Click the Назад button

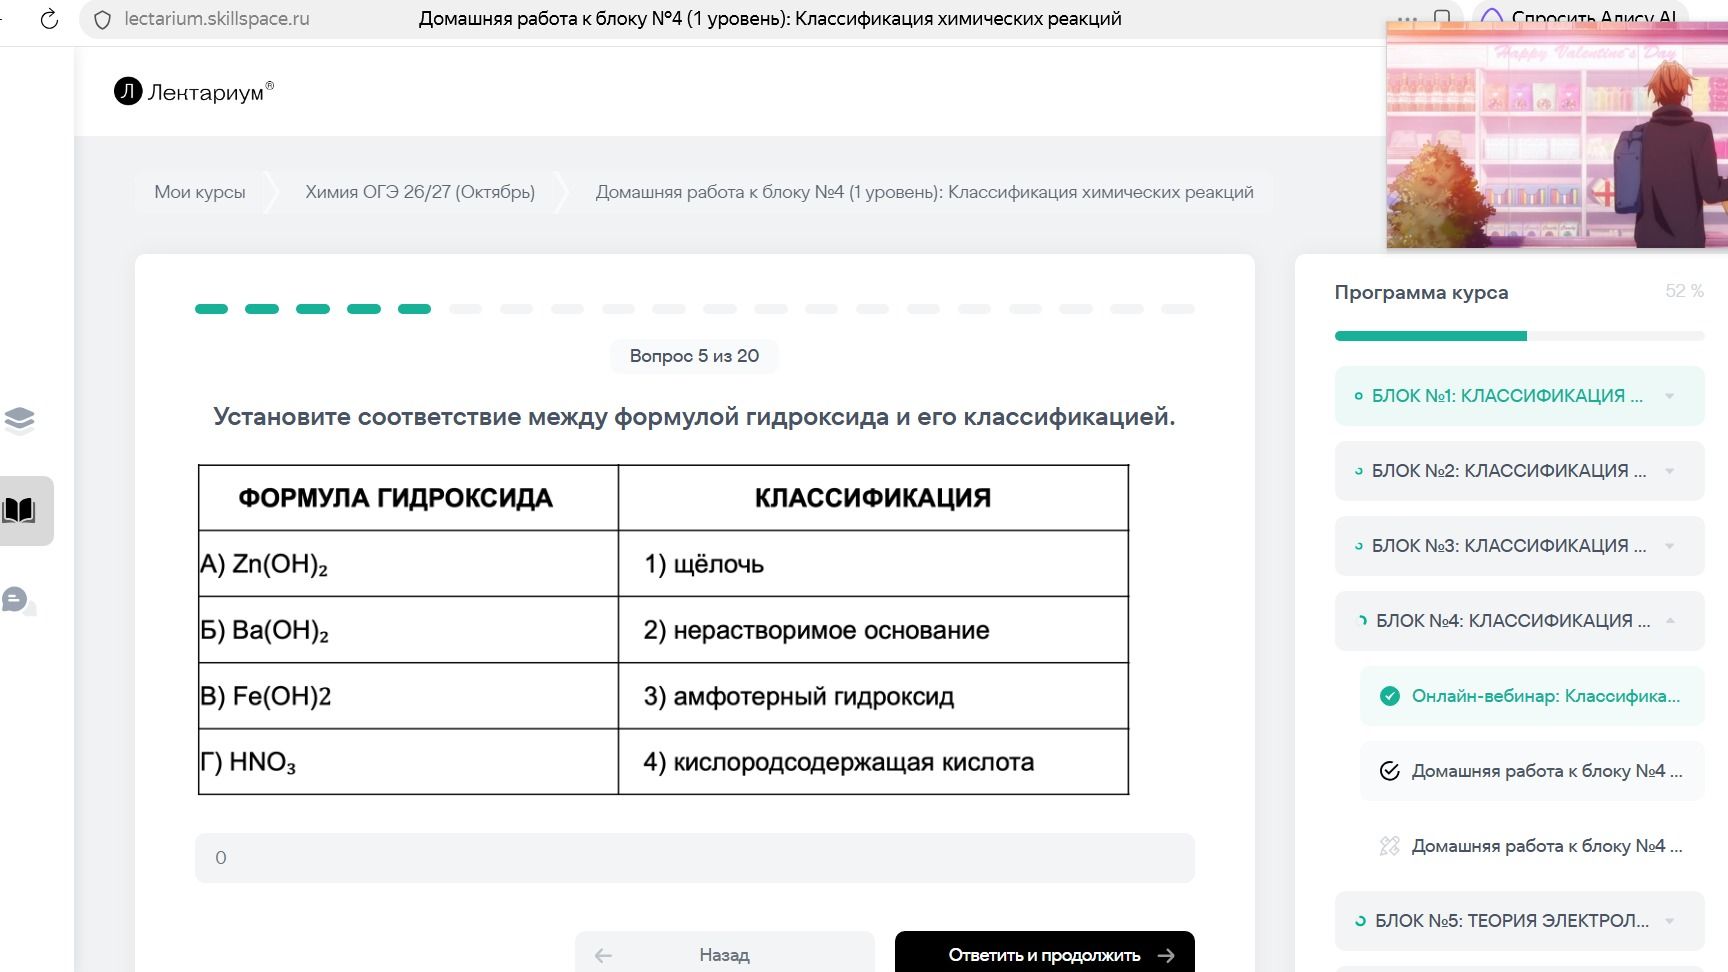(x=725, y=953)
